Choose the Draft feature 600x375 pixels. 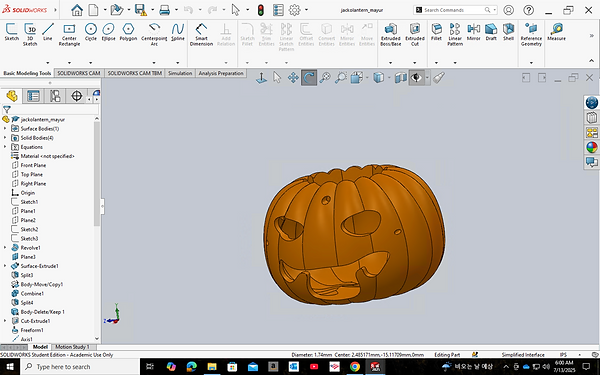point(491,31)
